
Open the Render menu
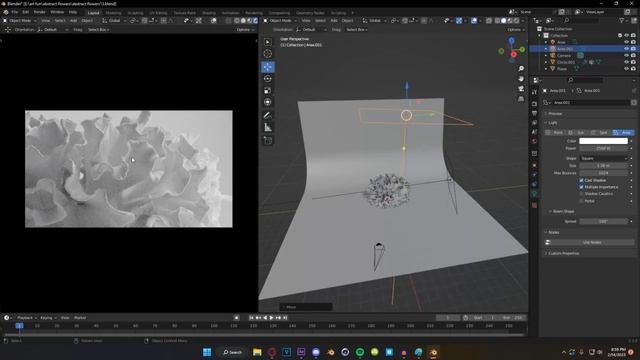click(40, 12)
